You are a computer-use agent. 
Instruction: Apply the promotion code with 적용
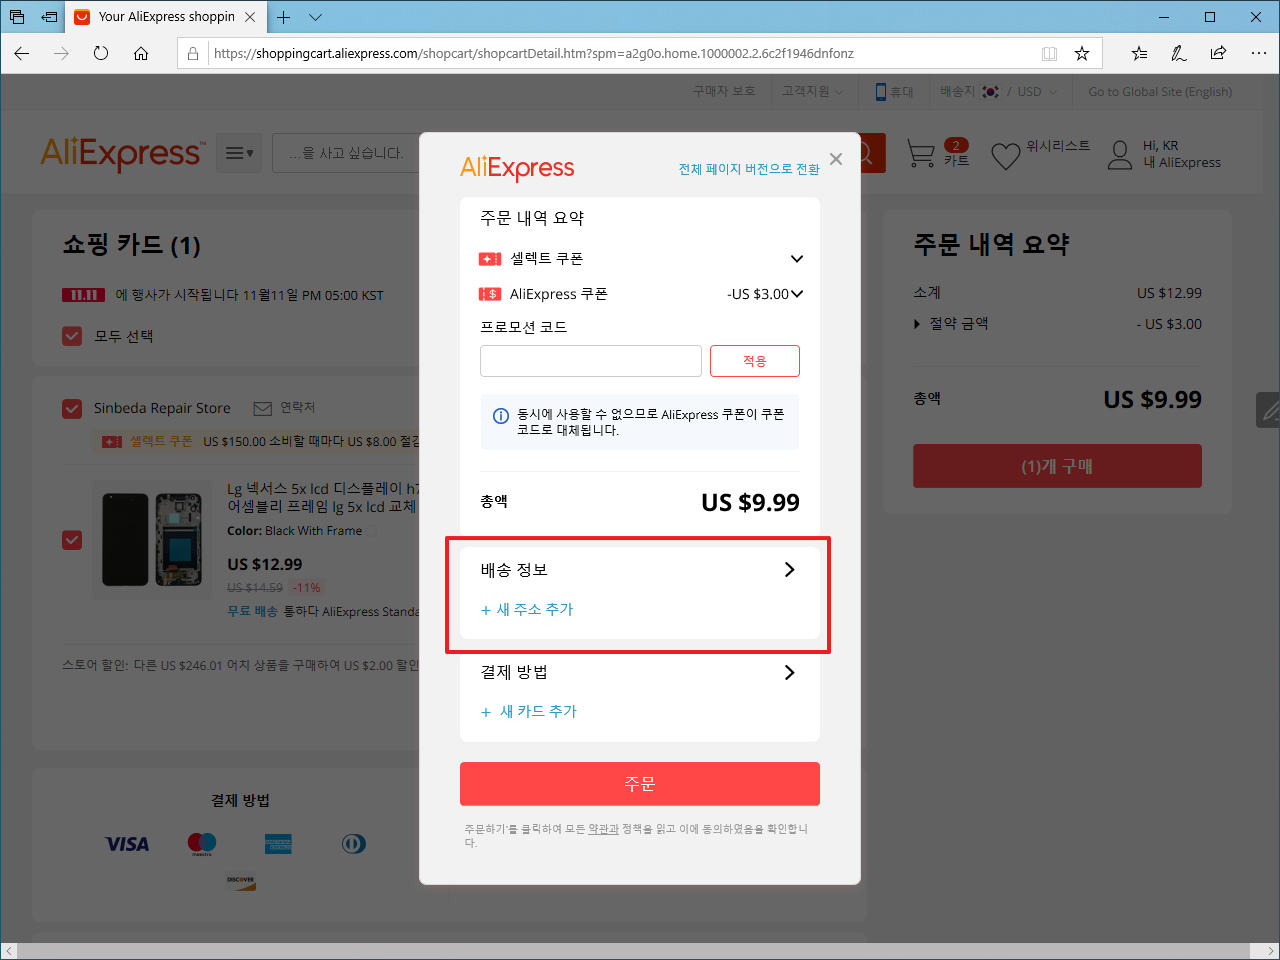pos(755,361)
